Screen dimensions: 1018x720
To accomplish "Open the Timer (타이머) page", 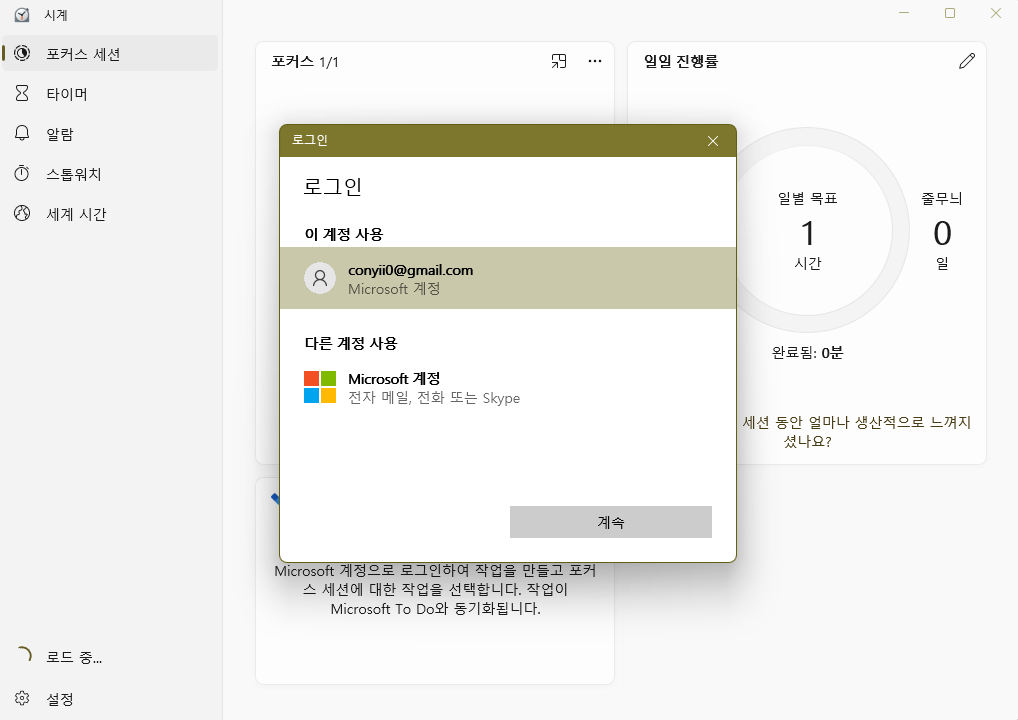I will point(110,93).
